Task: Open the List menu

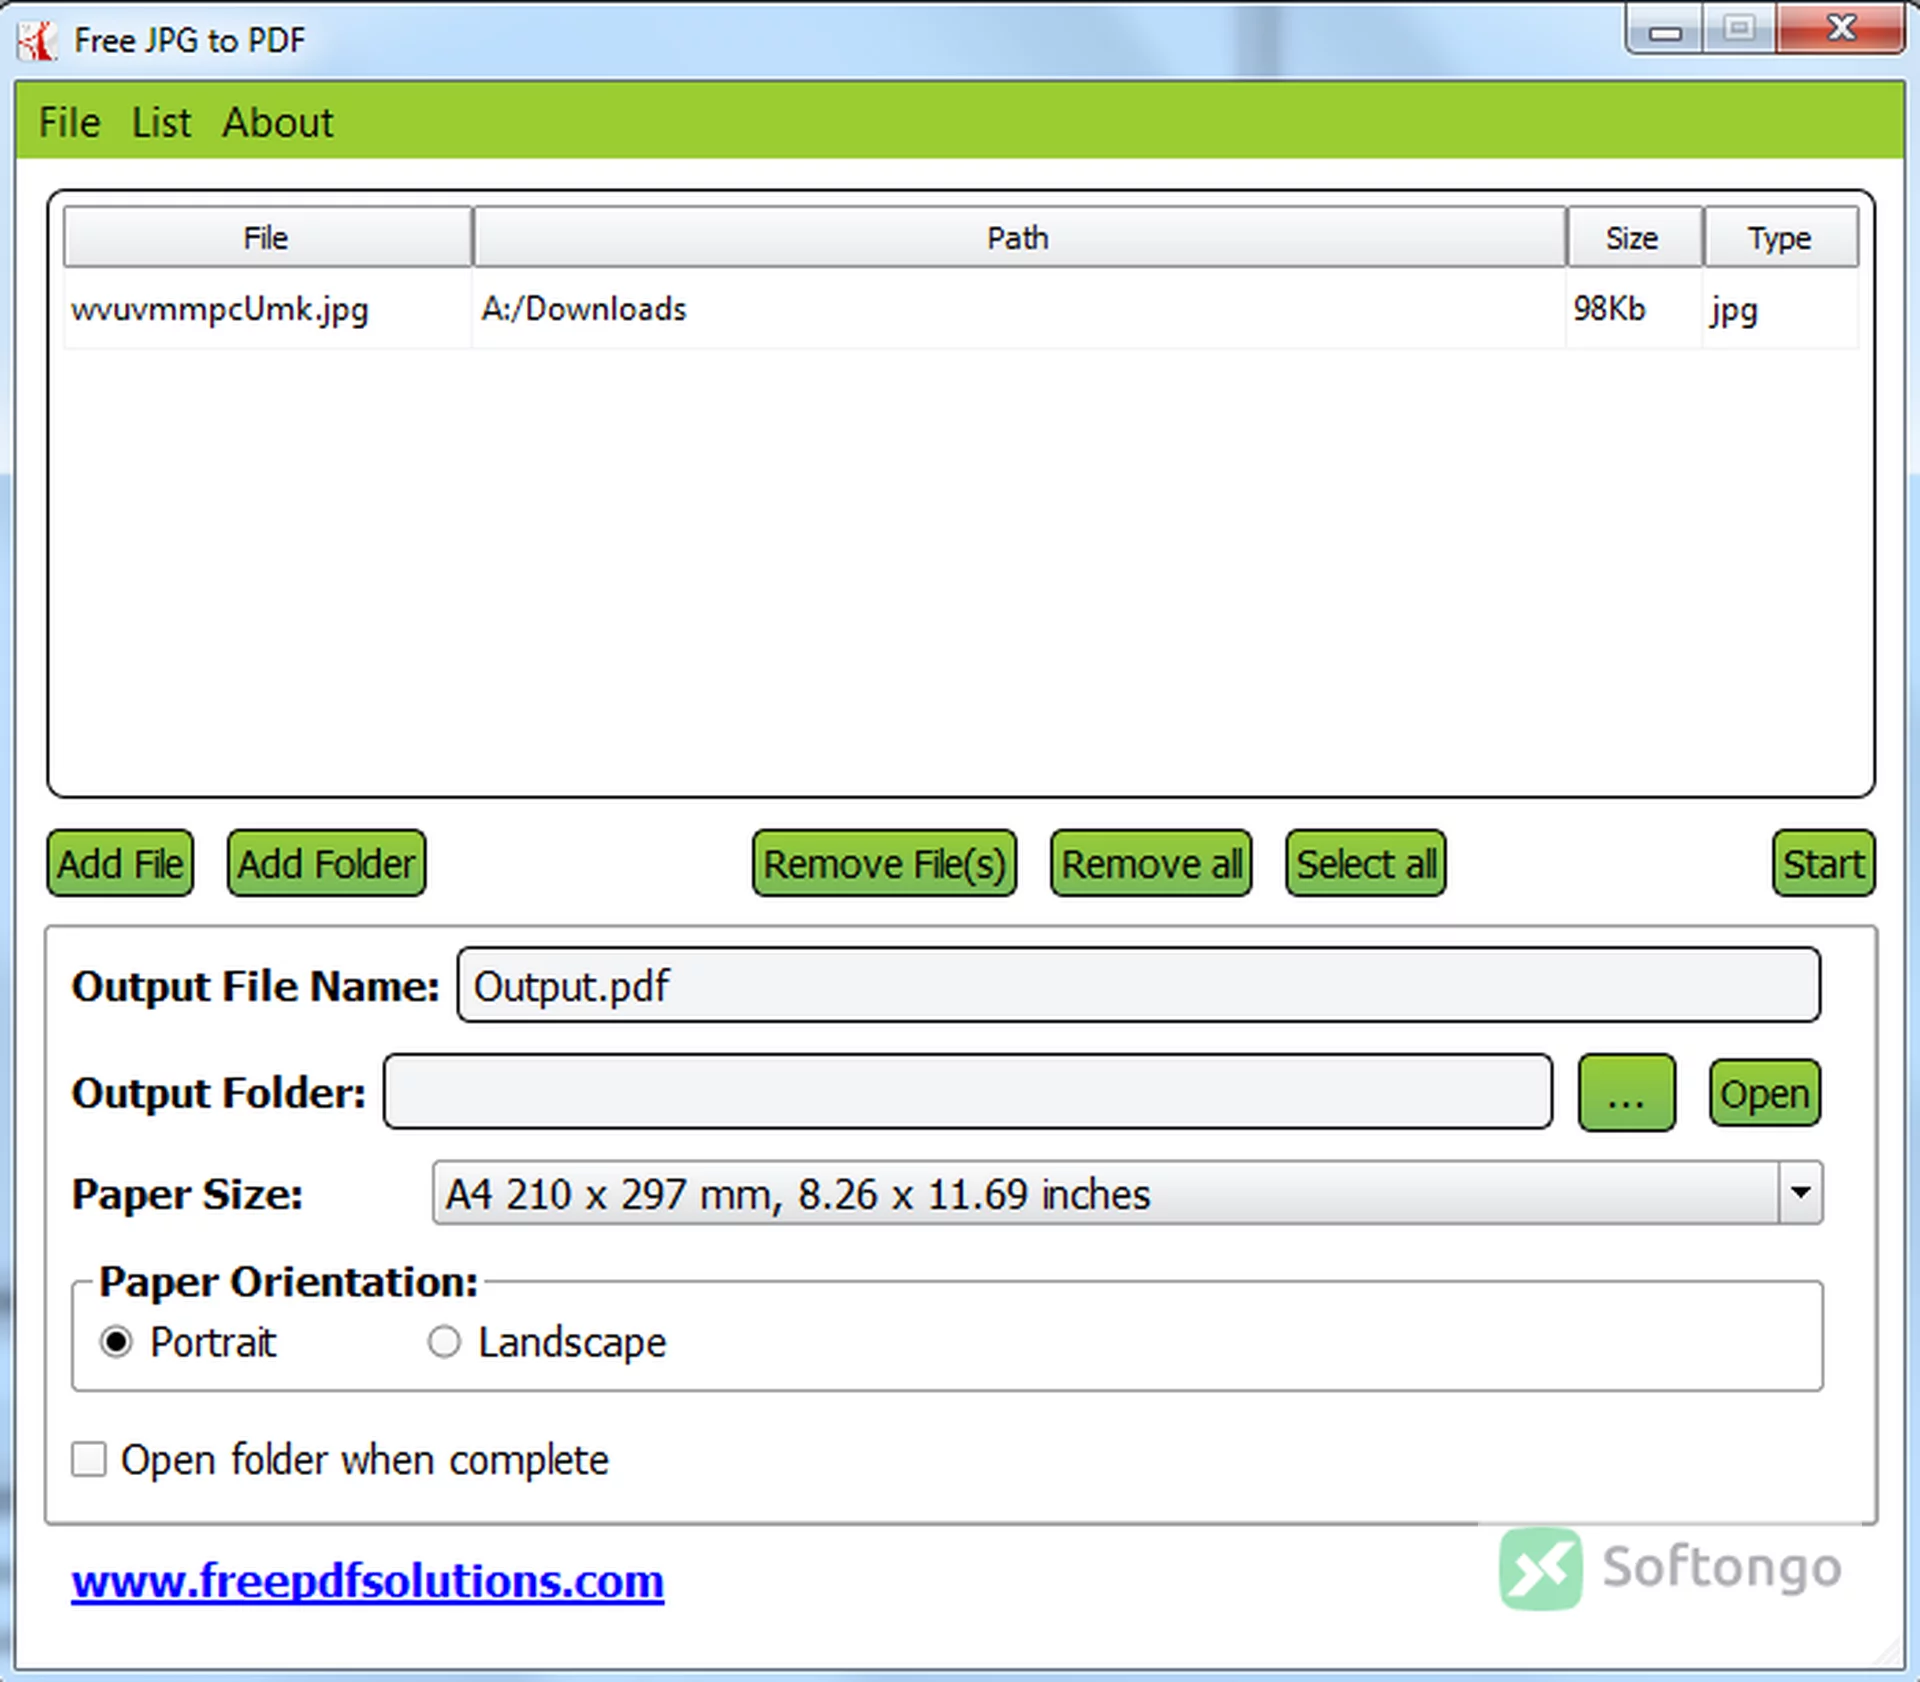Action: (161, 122)
